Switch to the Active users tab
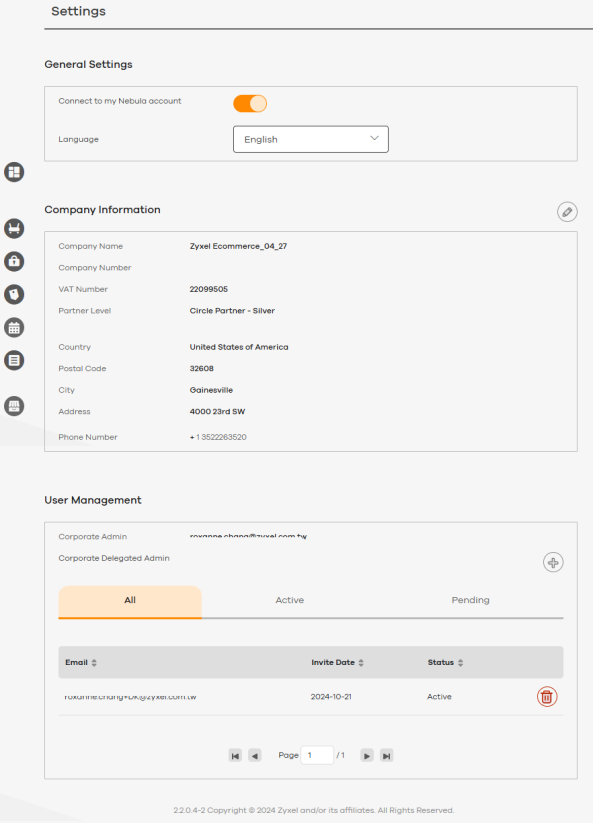 (290, 600)
